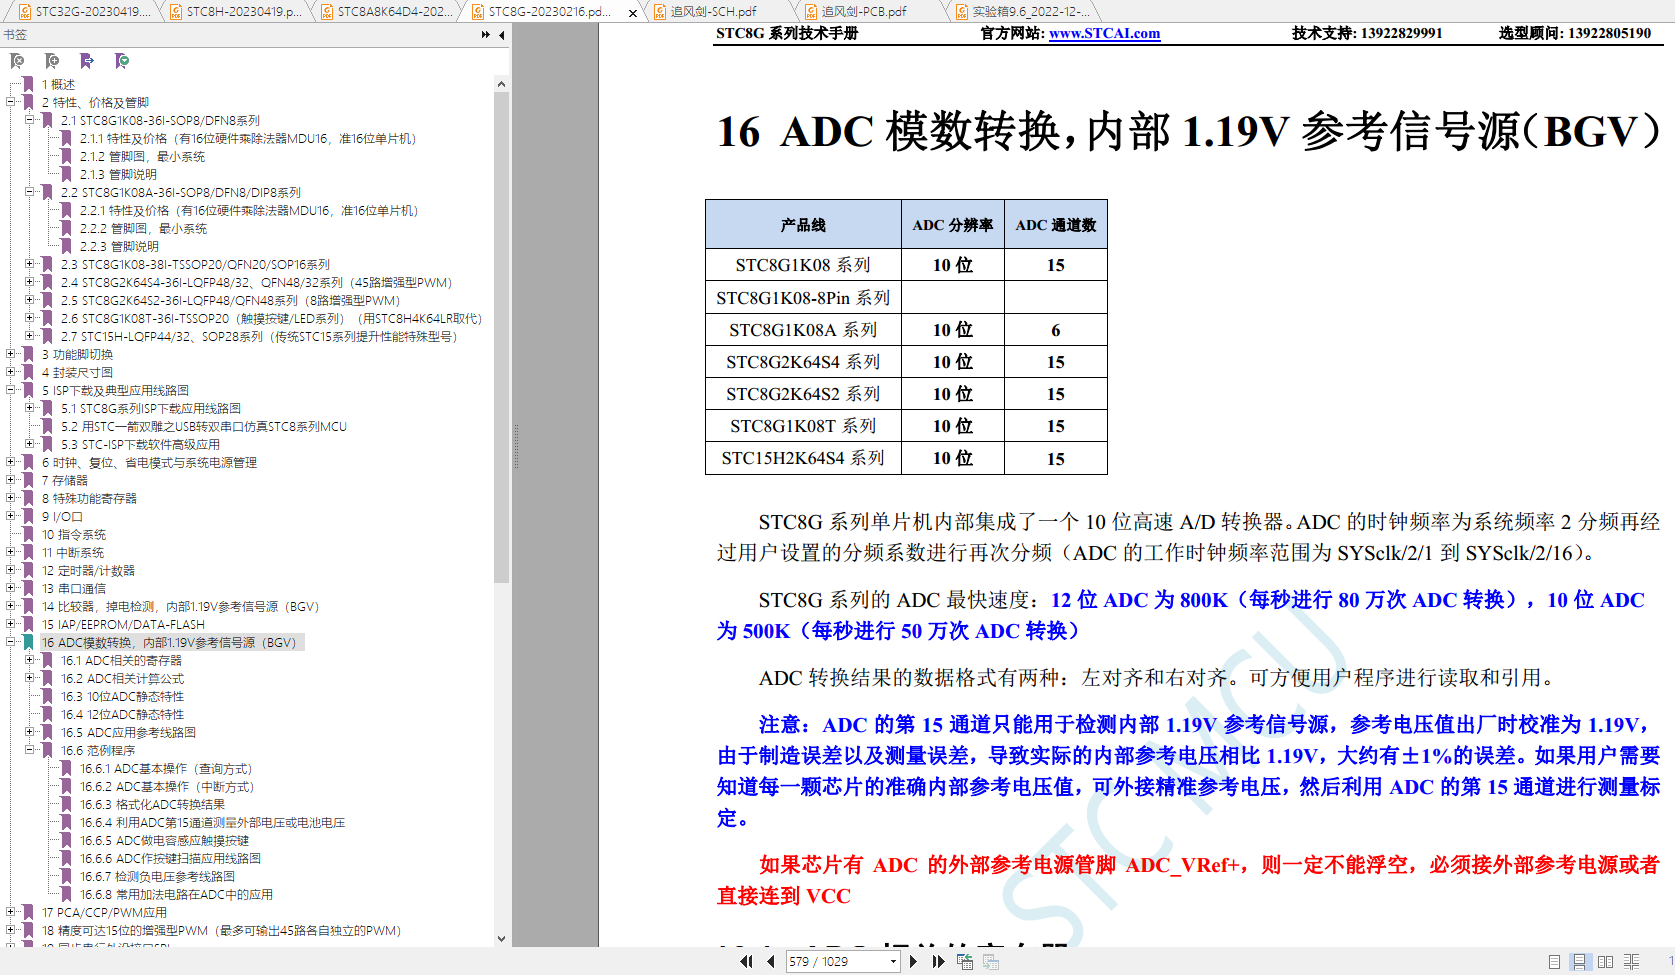The image size is (1675, 975).
Task: Switch to facing two-page view mode
Action: click(1605, 962)
